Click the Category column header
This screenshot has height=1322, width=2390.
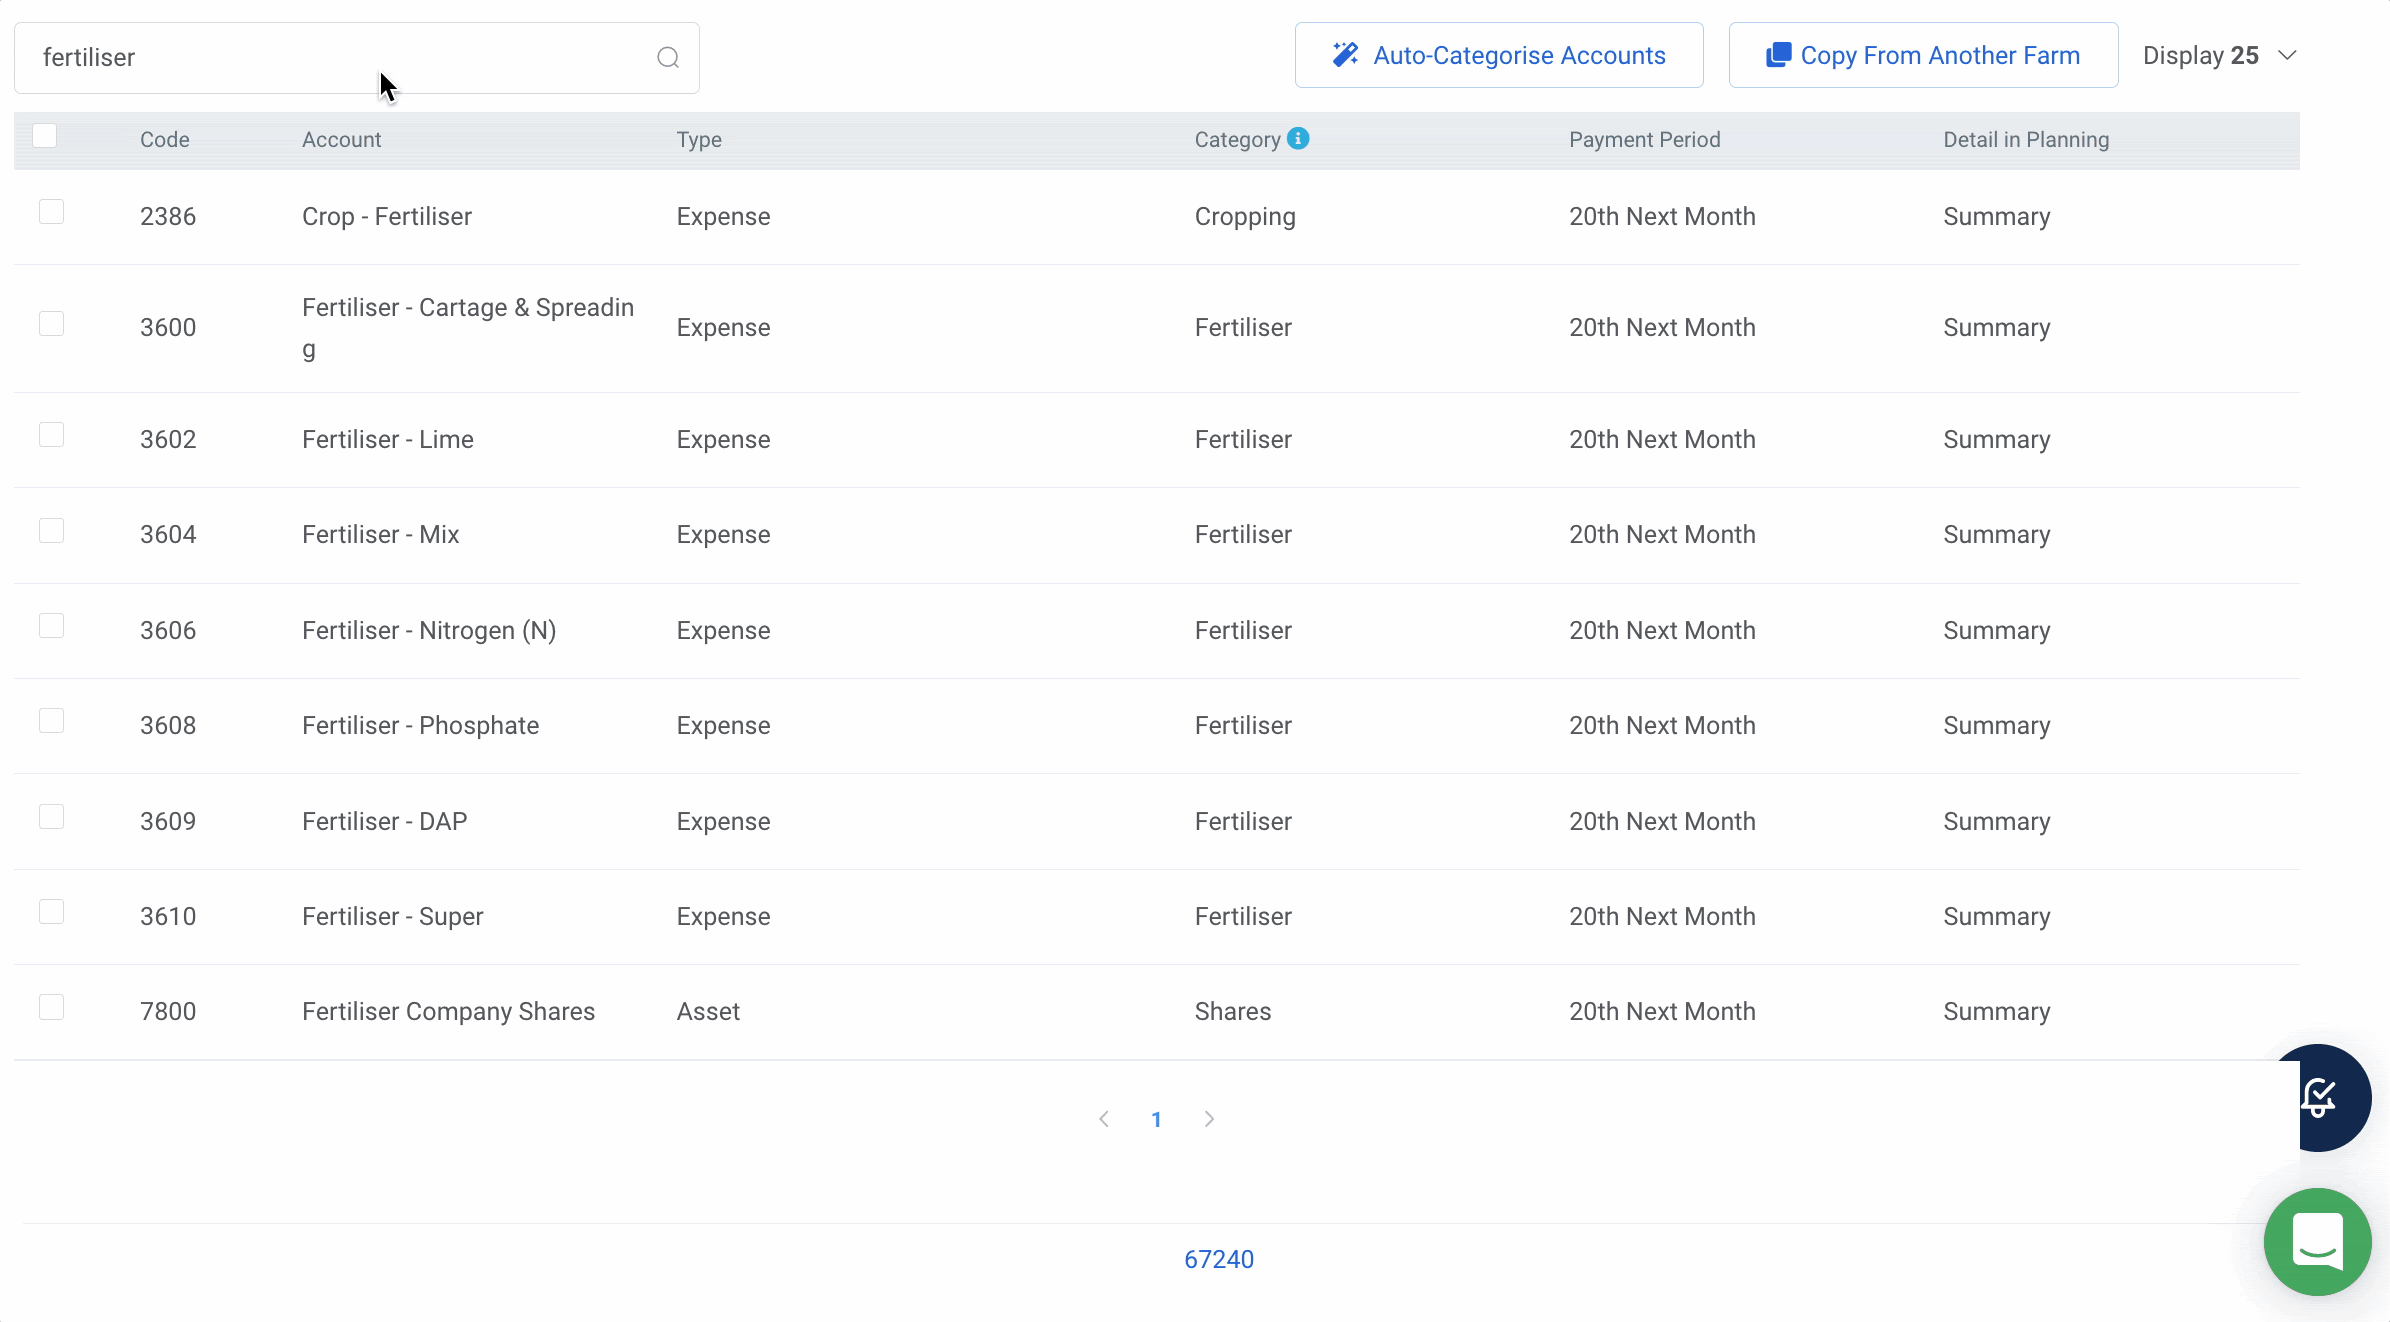[1238, 140]
